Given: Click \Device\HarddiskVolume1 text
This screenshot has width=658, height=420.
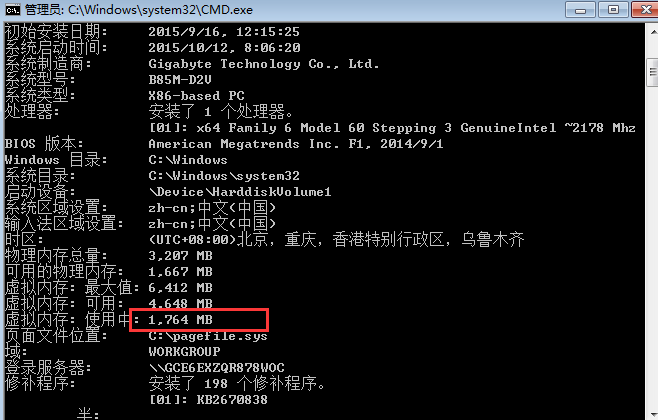Looking at the screenshot, I should coord(240,192).
